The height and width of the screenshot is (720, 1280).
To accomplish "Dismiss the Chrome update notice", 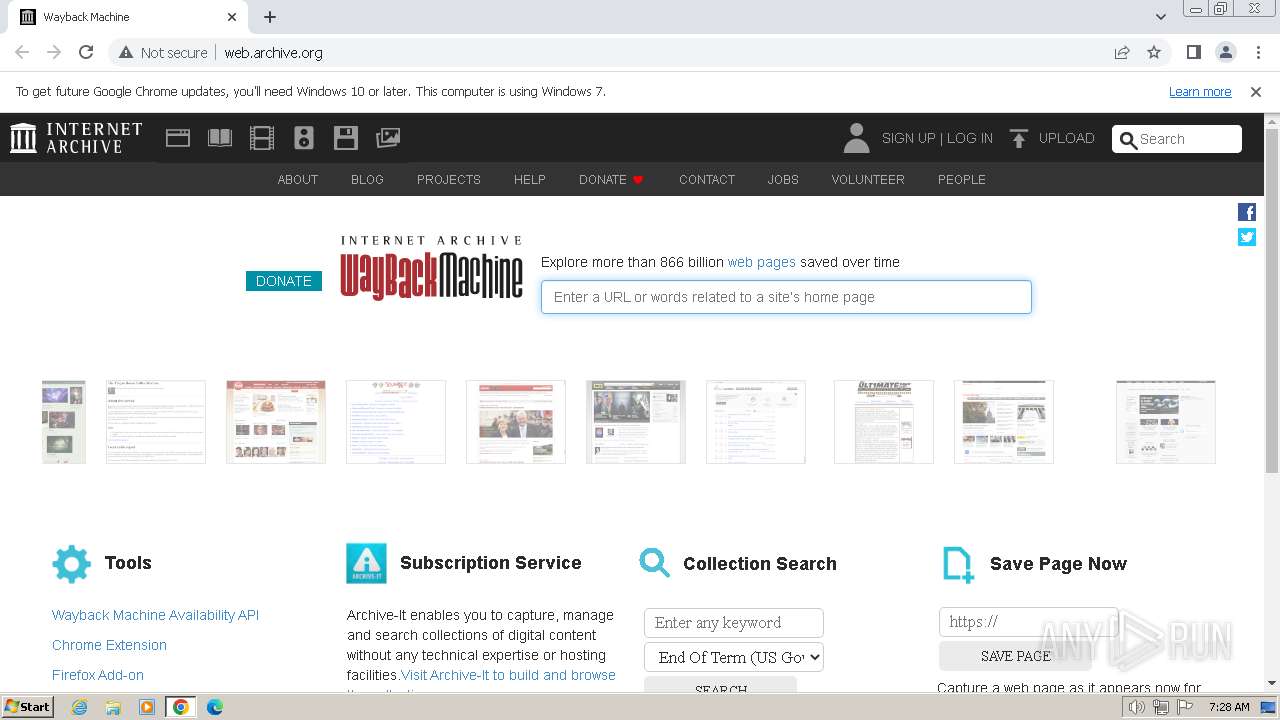I will tap(1256, 92).
